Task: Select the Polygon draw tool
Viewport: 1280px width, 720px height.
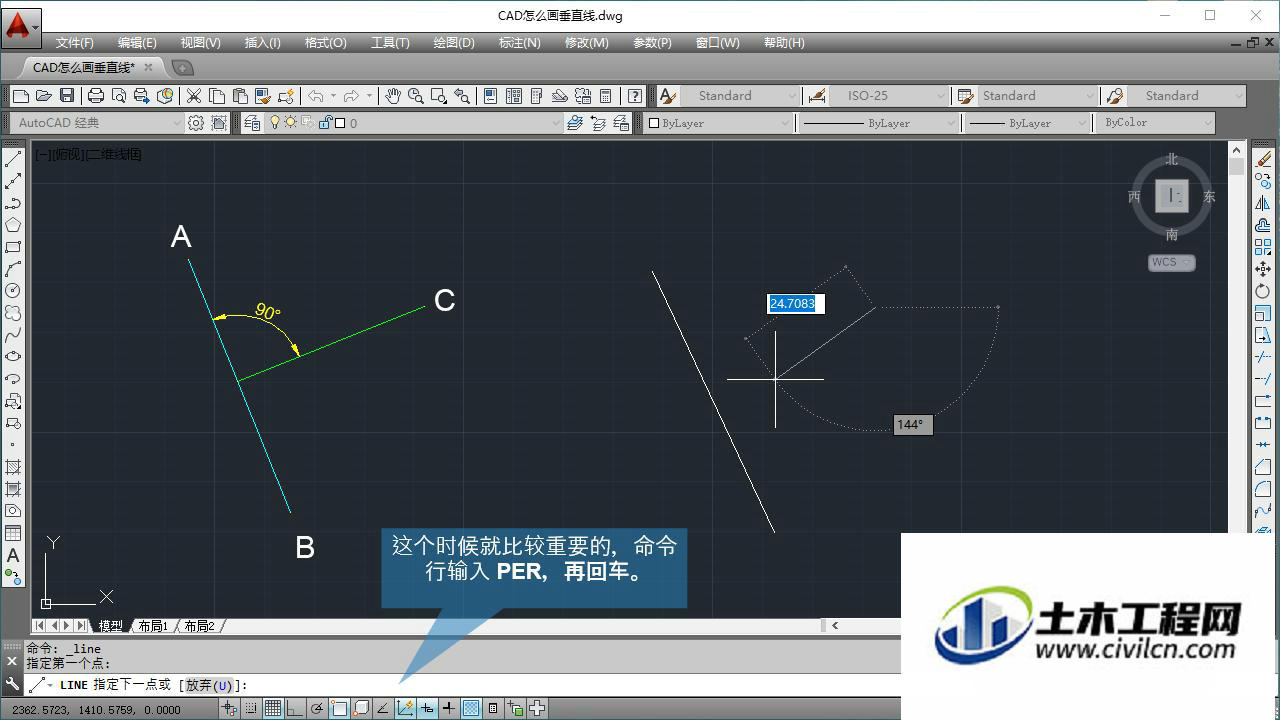Action: tap(13, 225)
